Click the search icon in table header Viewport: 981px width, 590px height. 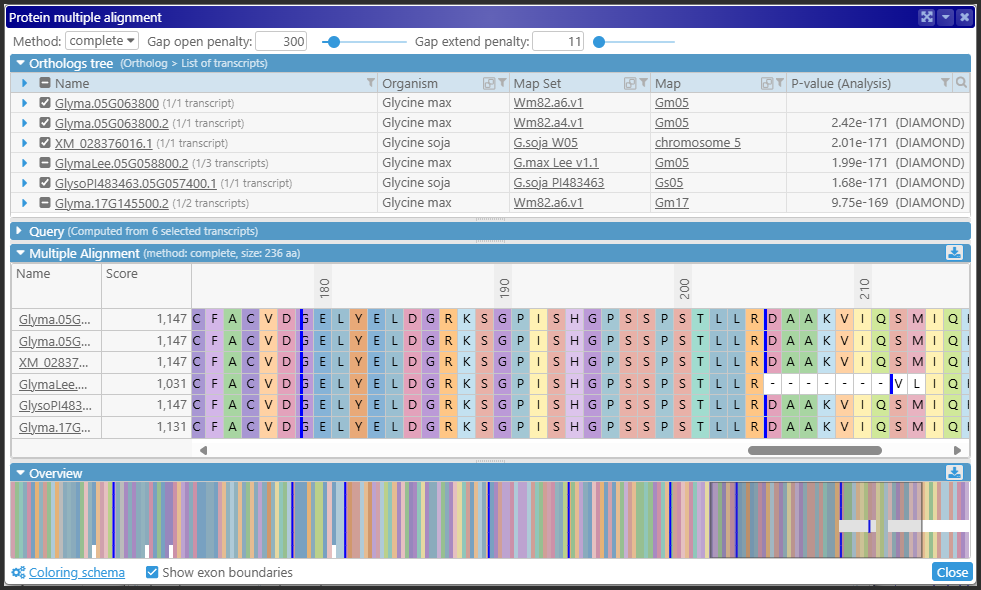tap(962, 83)
